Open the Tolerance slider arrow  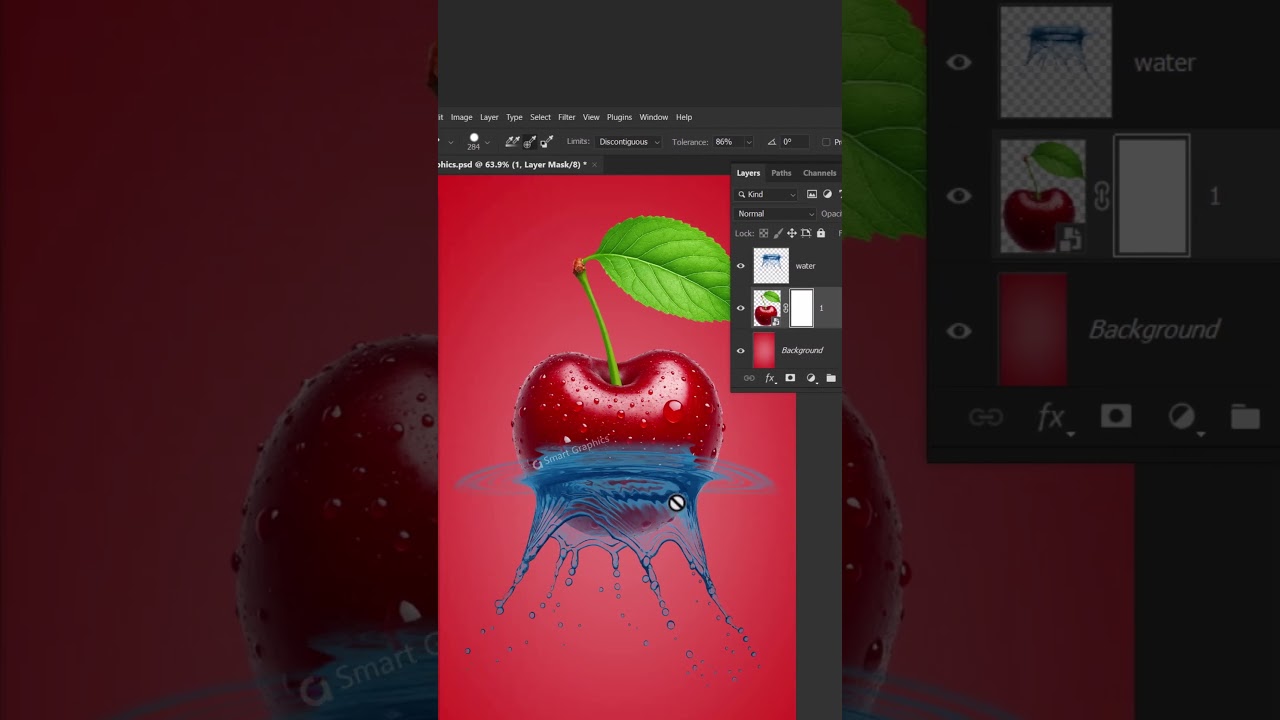[x=748, y=142]
